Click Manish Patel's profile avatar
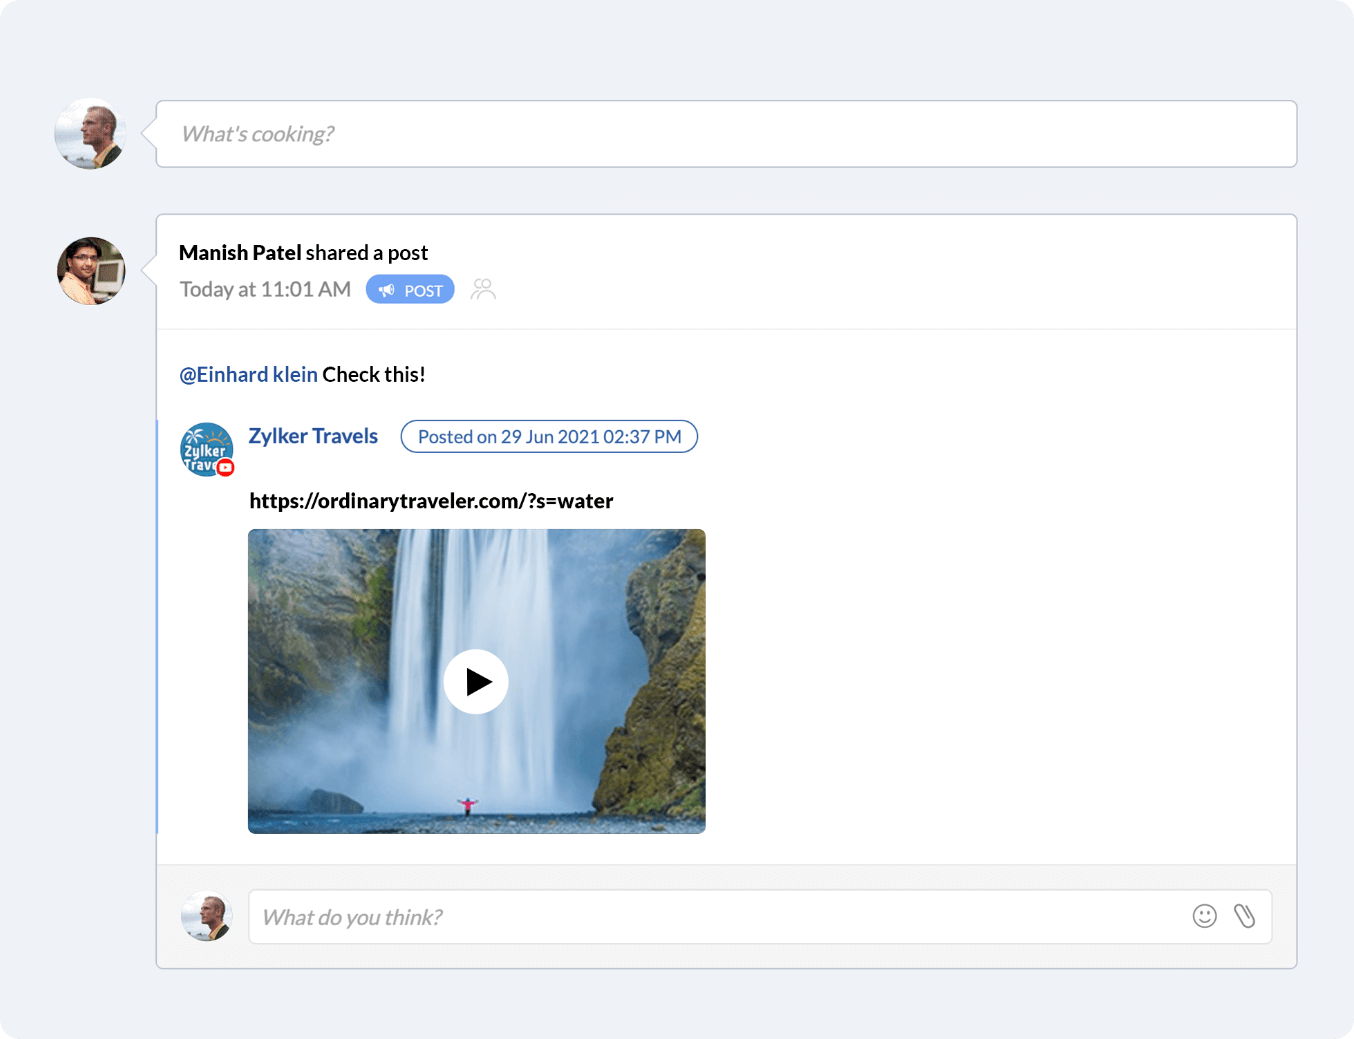 [x=91, y=271]
